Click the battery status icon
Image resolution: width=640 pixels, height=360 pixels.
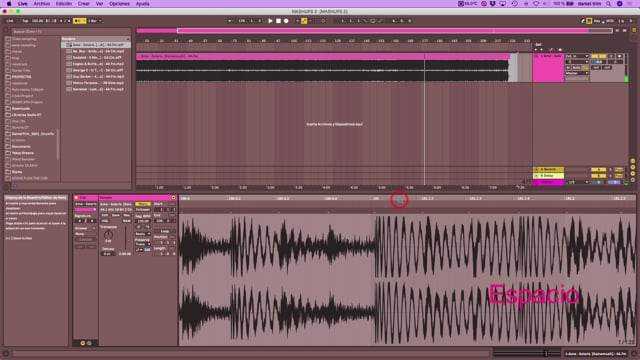click(570, 4)
